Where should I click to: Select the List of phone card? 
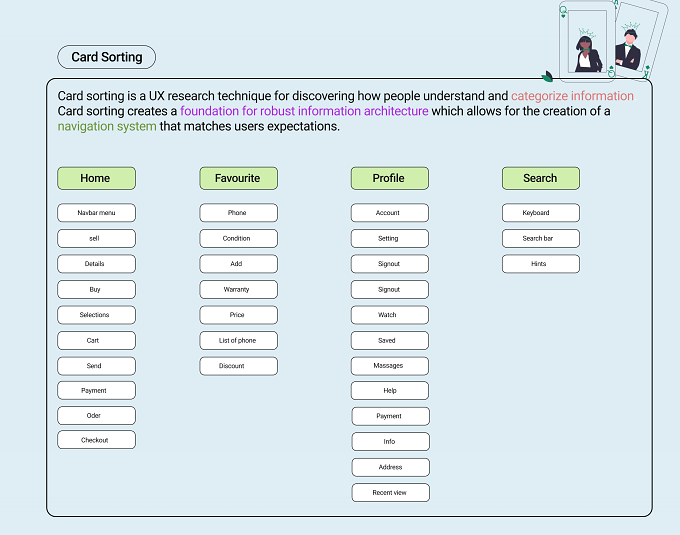[x=239, y=340]
